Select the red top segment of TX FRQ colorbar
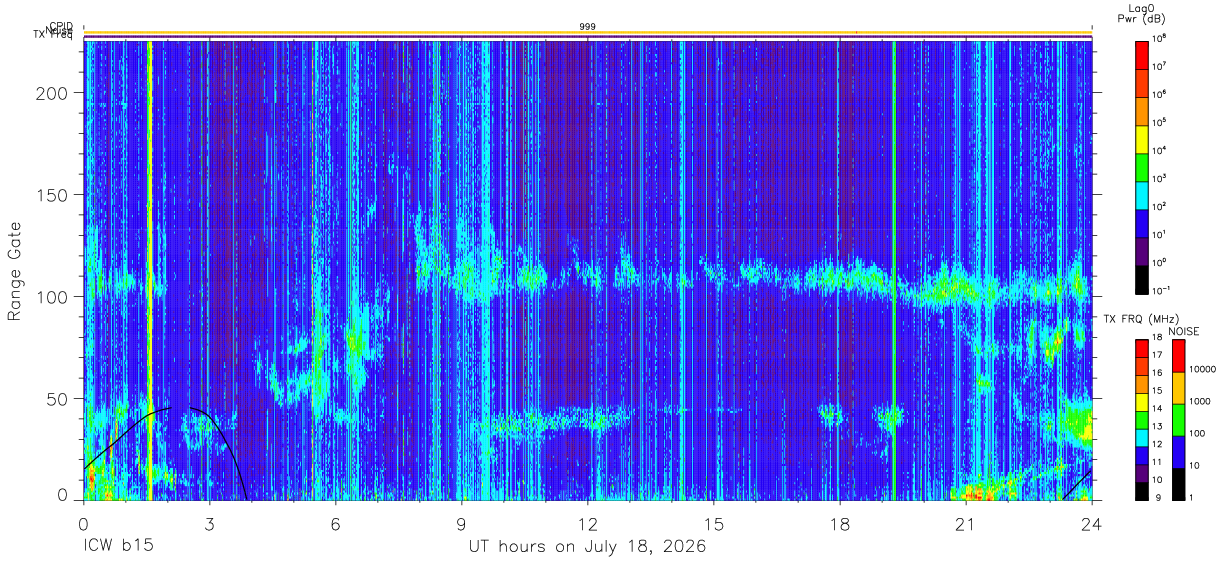 pos(1142,349)
